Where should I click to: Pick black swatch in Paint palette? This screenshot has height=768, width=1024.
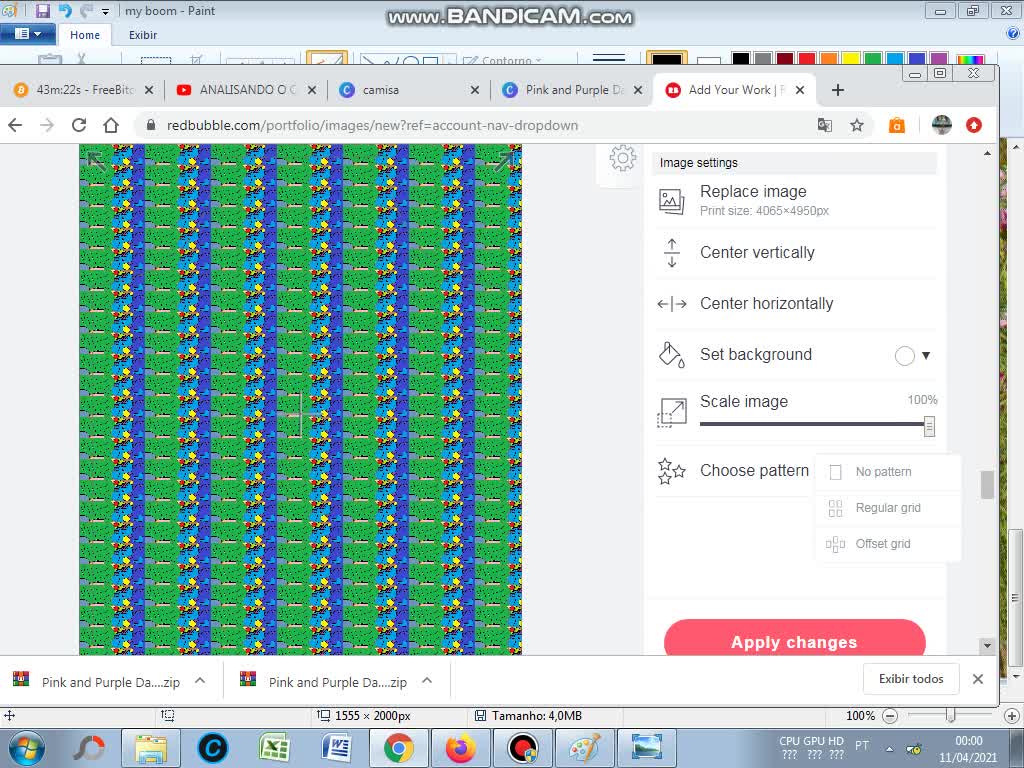click(740, 59)
